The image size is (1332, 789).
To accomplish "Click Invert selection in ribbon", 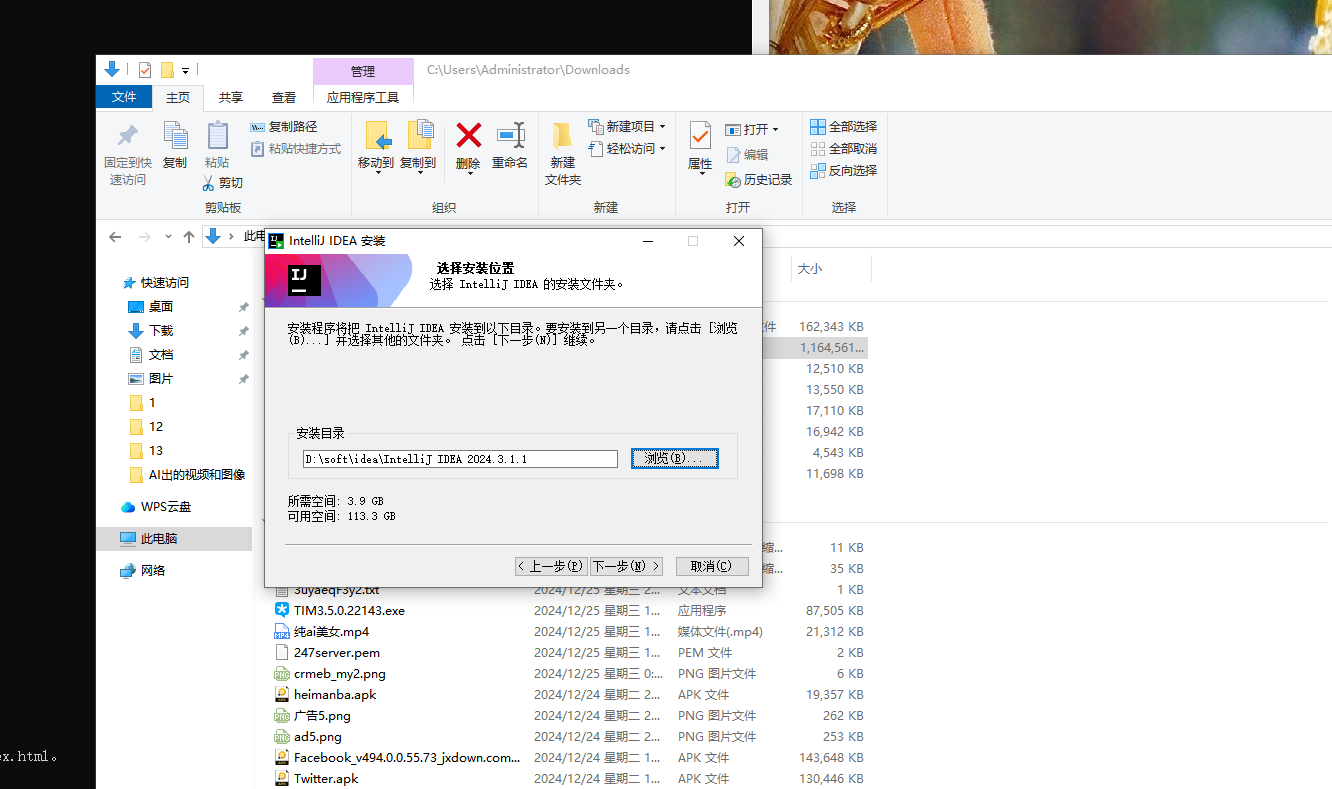I will click(843, 171).
